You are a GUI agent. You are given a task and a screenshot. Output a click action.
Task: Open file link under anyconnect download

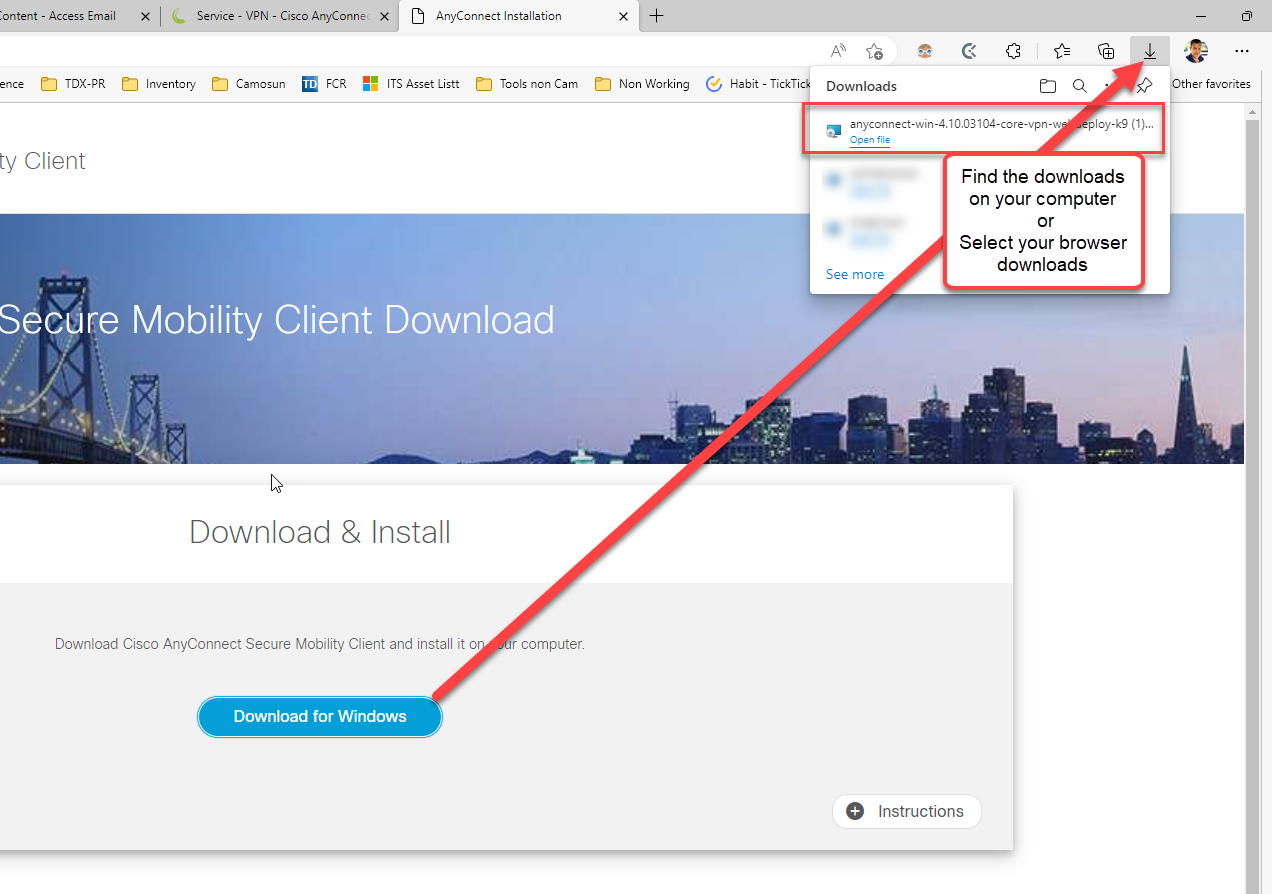[870, 140]
